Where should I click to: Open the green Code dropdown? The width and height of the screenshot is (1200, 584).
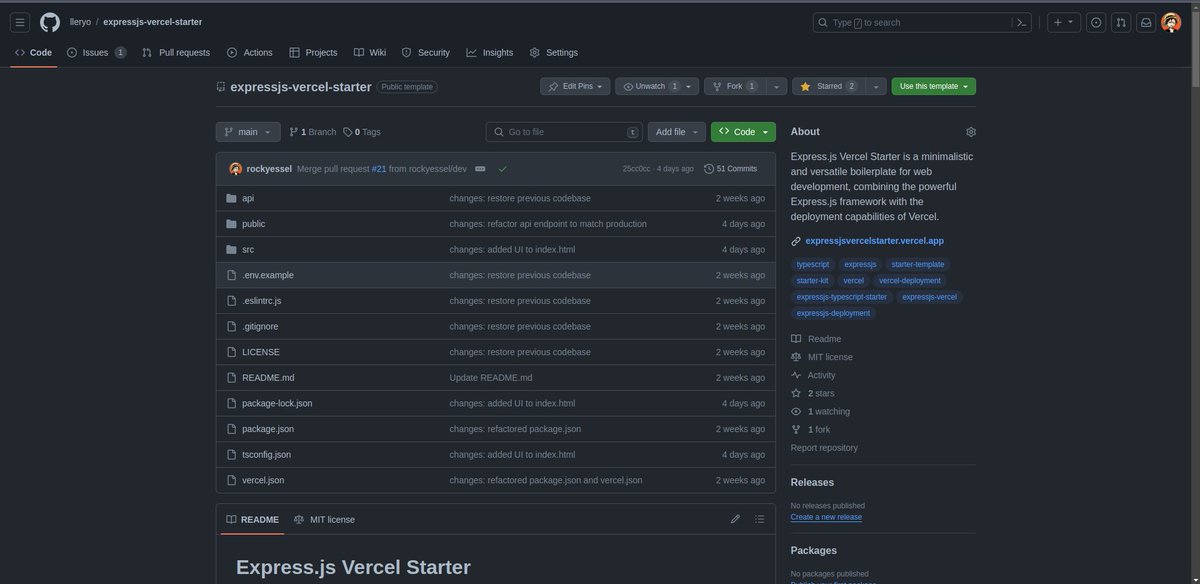(x=743, y=132)
